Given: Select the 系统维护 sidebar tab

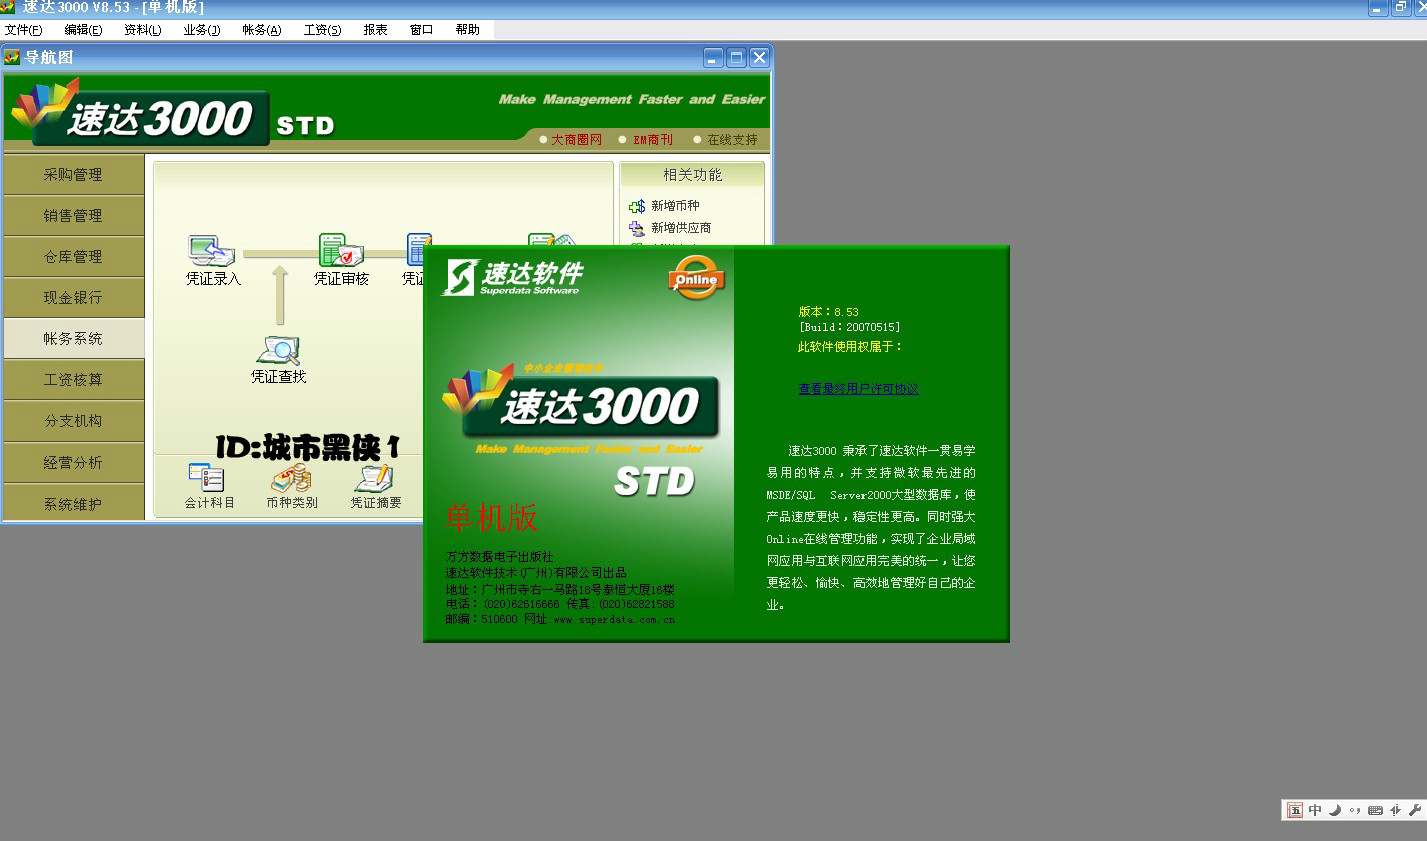Looking at the screenshot, I should pyautogui.click(x=73, y=503).
